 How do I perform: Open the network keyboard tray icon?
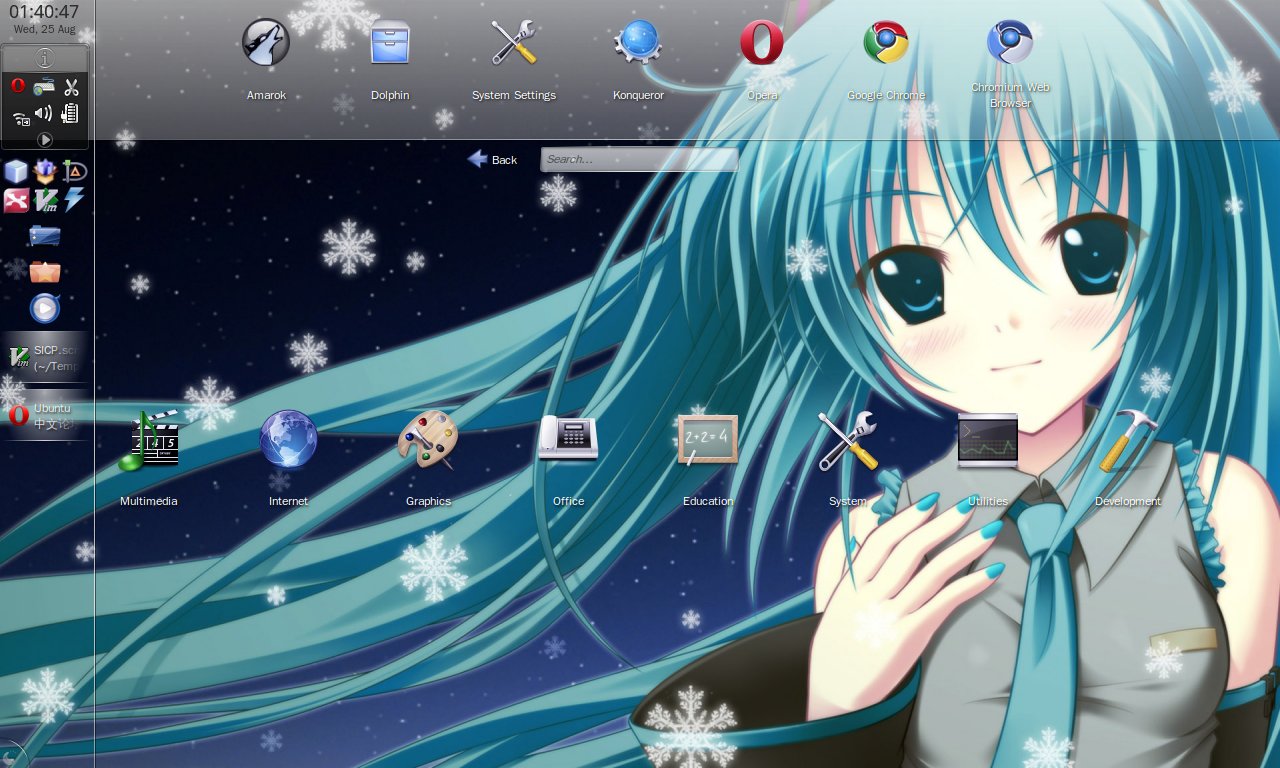pyautogui.click(x=44, y=87)
